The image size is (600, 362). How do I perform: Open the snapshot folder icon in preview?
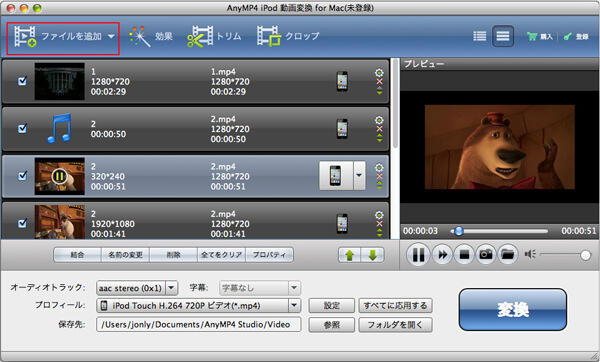coord(508,254)
